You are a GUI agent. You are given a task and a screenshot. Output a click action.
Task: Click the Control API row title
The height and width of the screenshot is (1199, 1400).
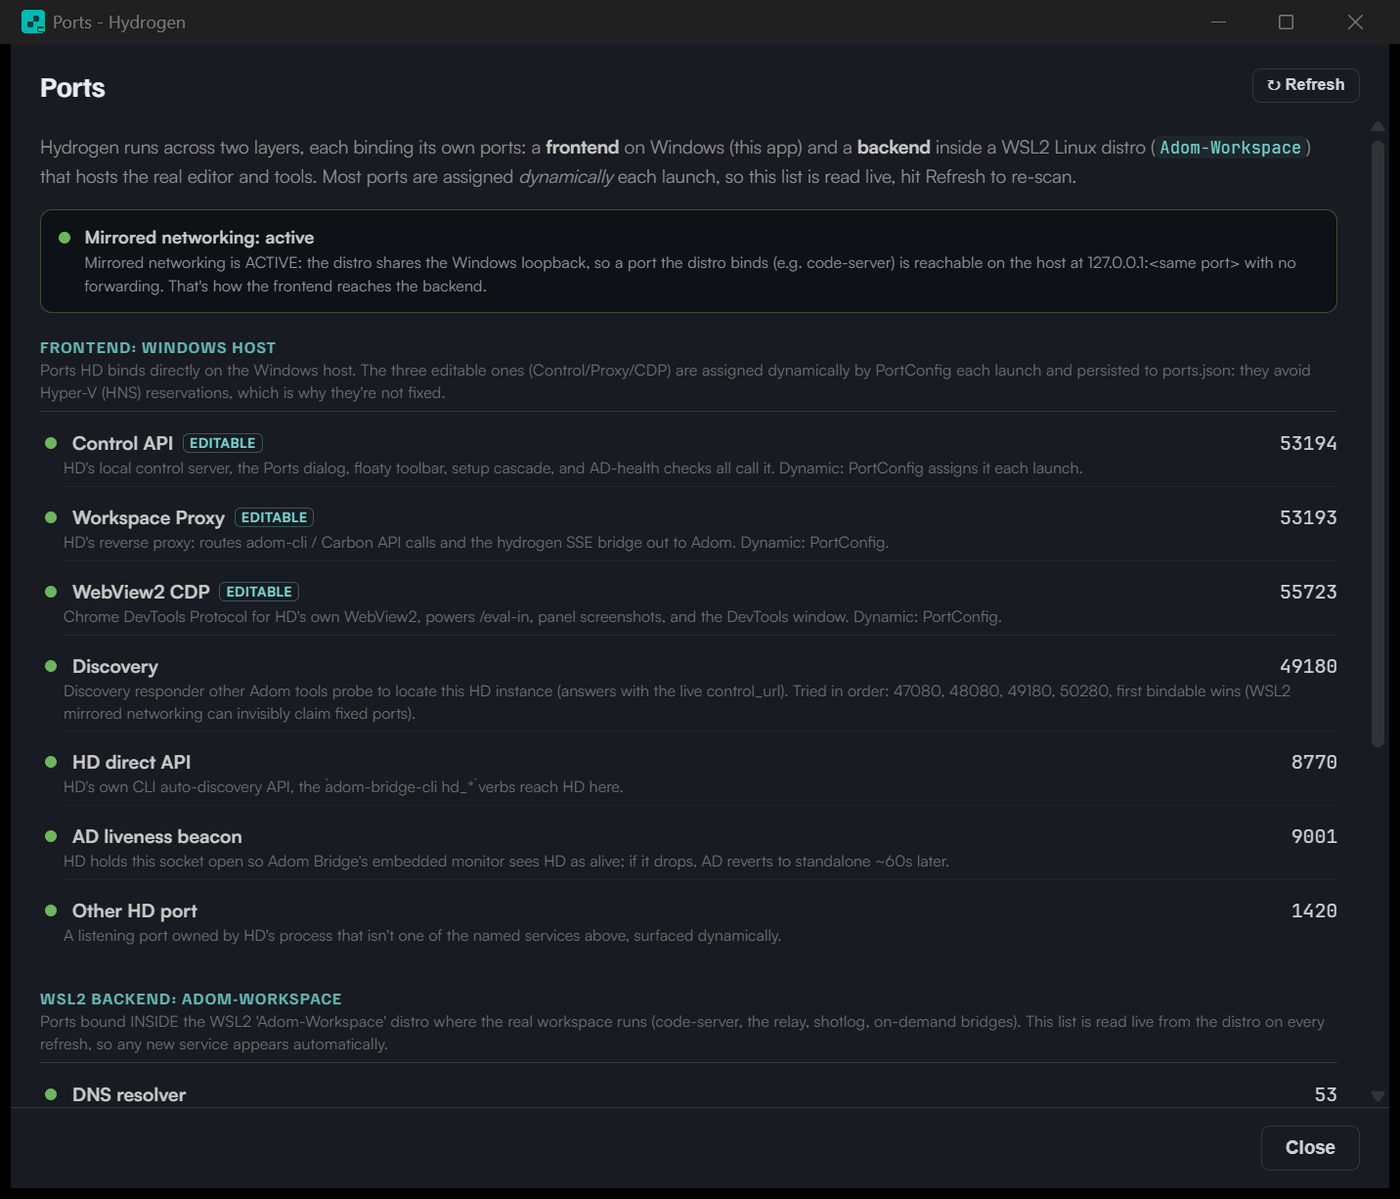coord(122,443)
